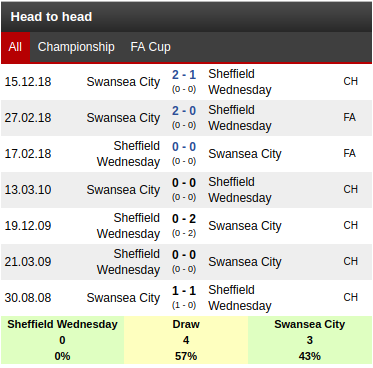This screenshot has height=368, width=373.
Task: Click the 0 - 0 score from 13.03.10
Action: (184, 183)
